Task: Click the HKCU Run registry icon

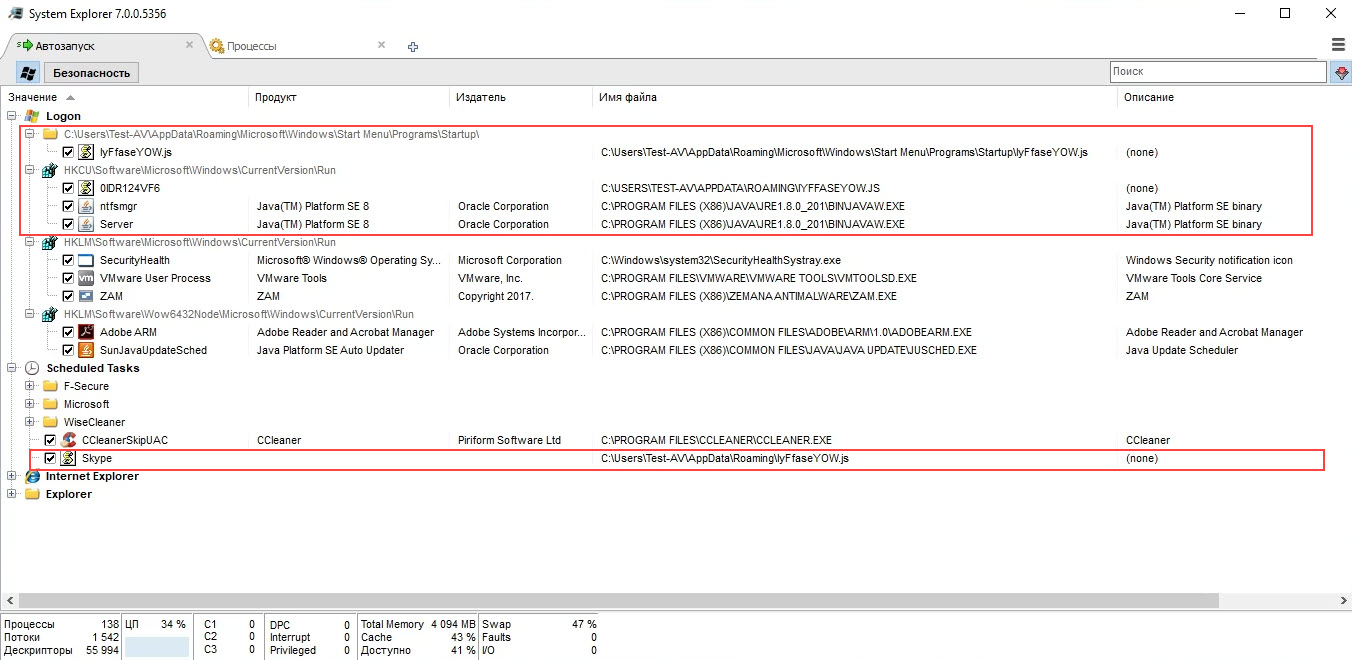Action: click(x=50, y=170)
